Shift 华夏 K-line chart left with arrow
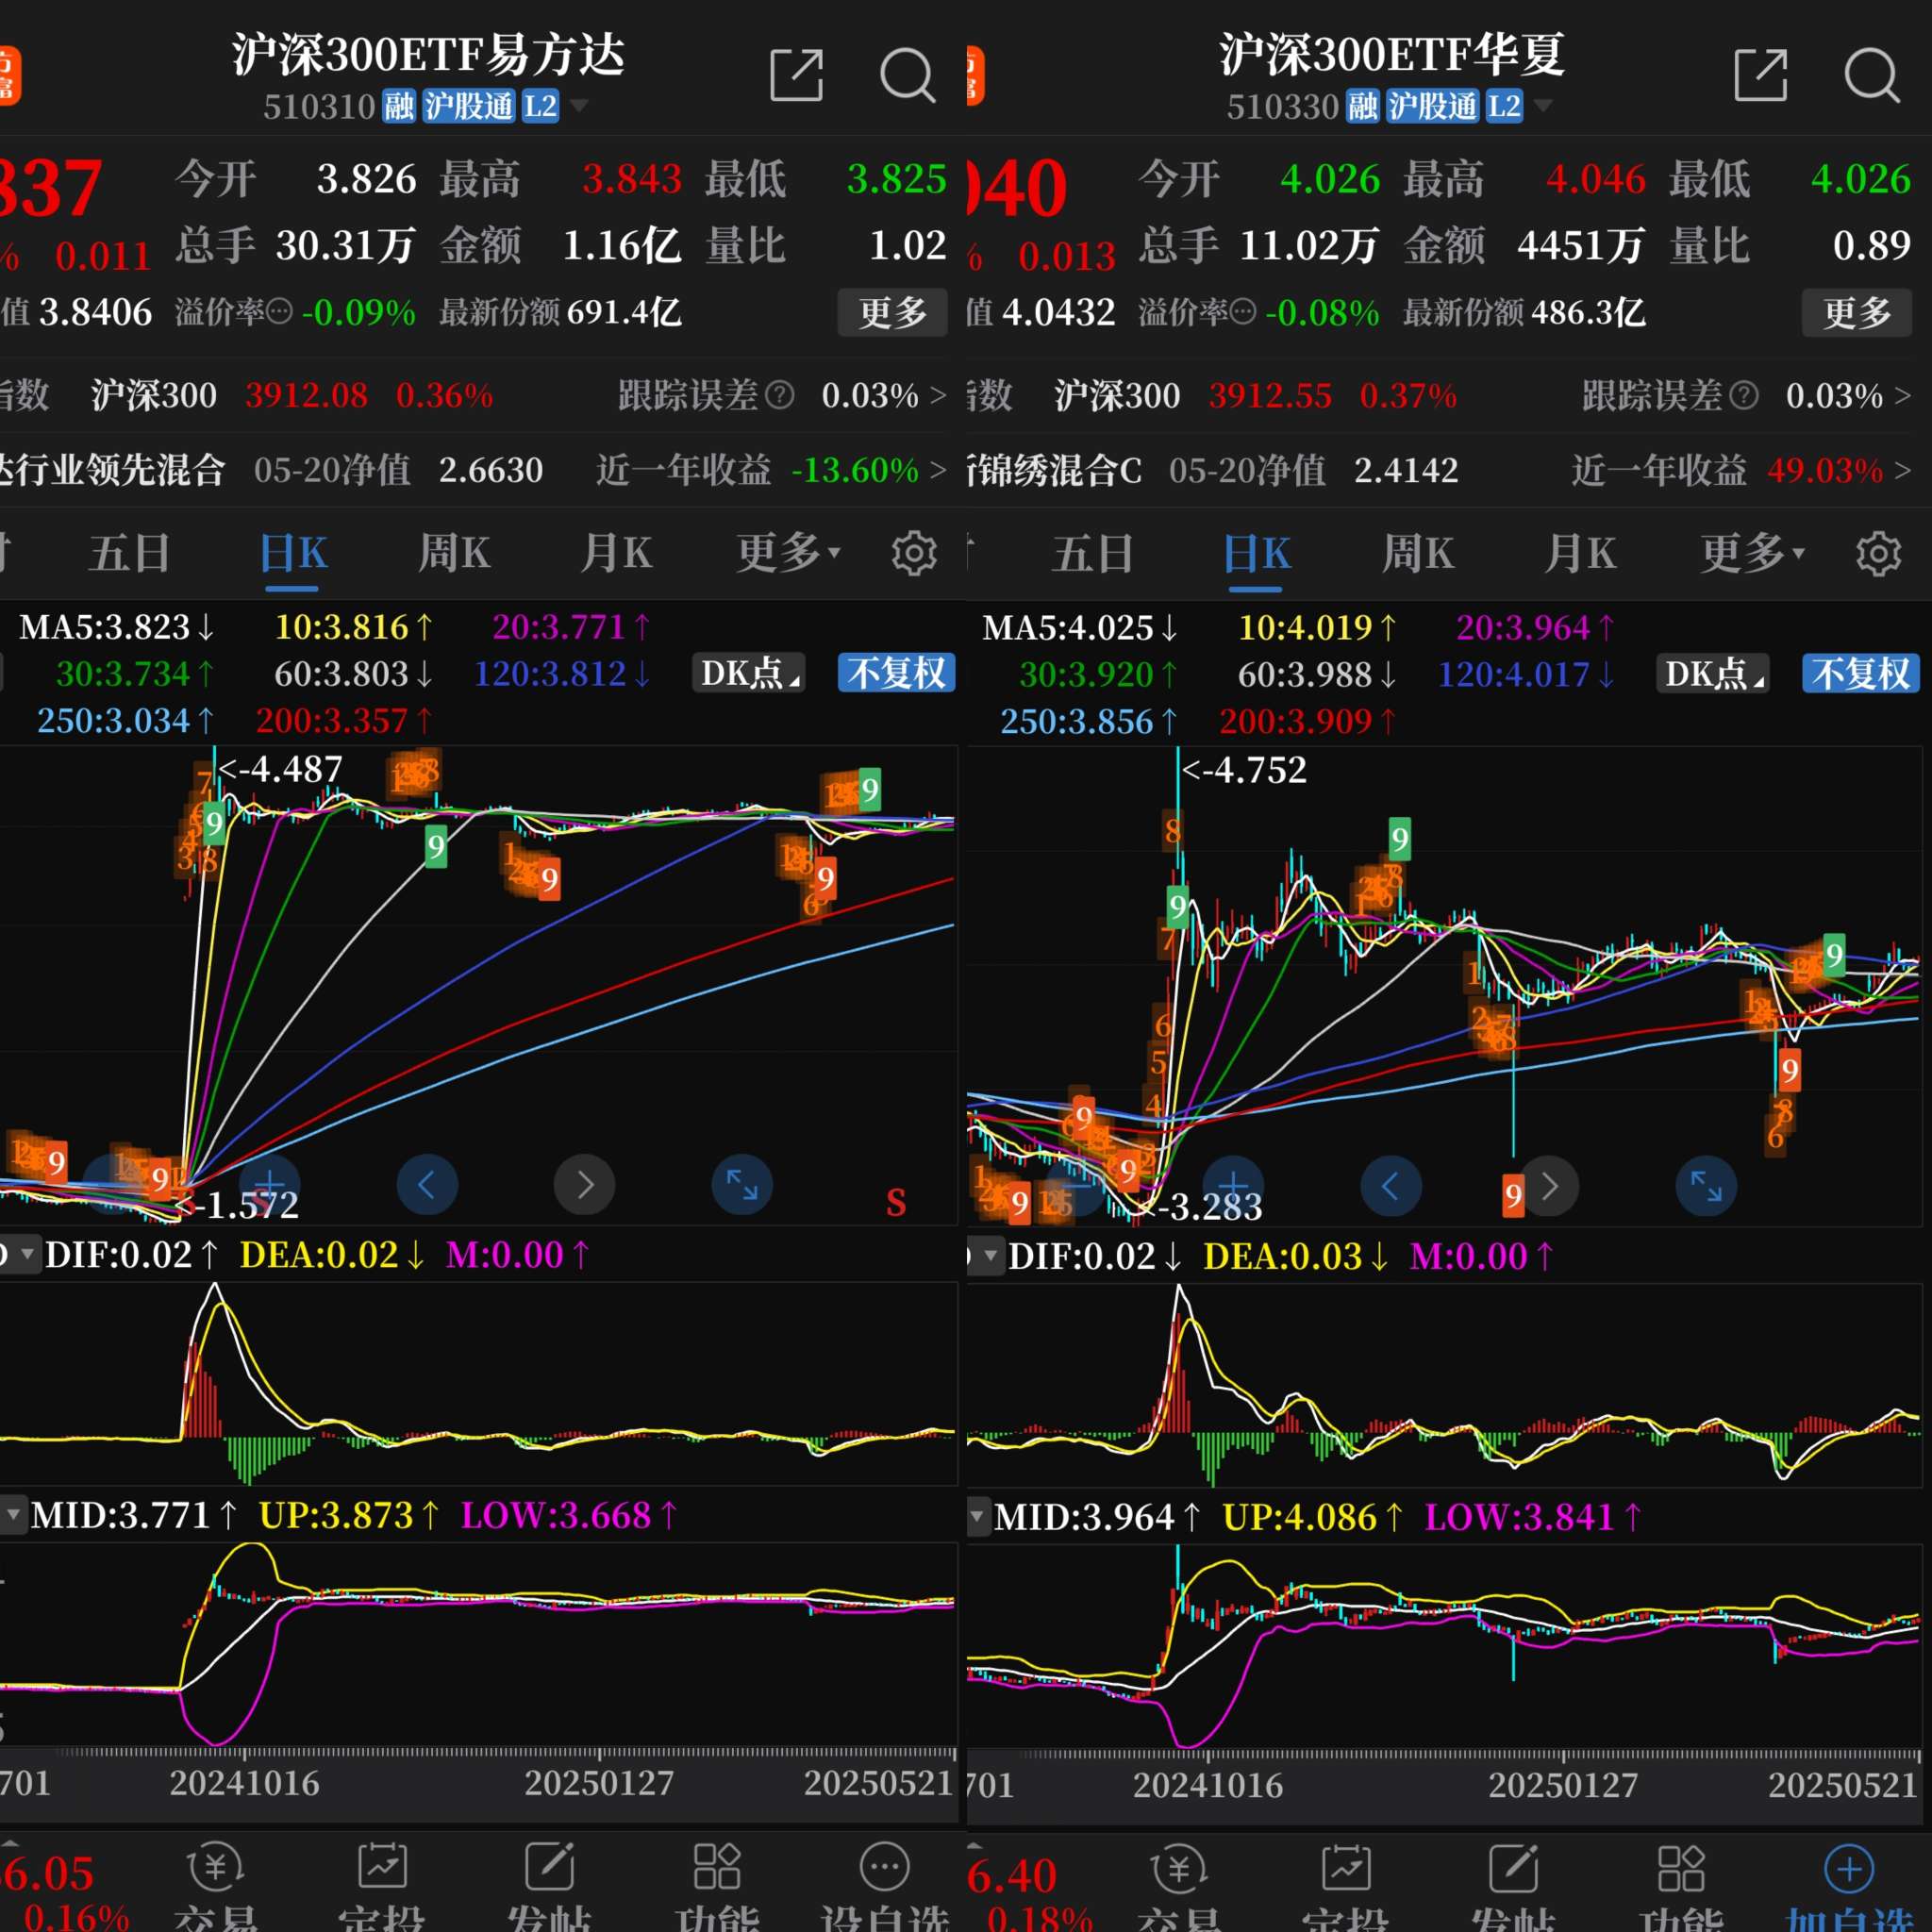 [x=1391, y=1185]
